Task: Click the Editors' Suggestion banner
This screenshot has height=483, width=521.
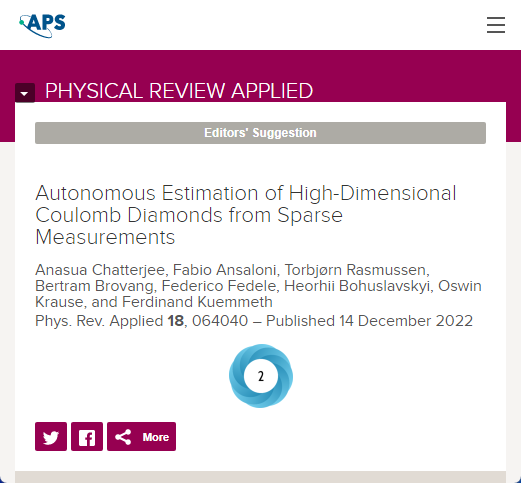Action: tap(260, 133)
